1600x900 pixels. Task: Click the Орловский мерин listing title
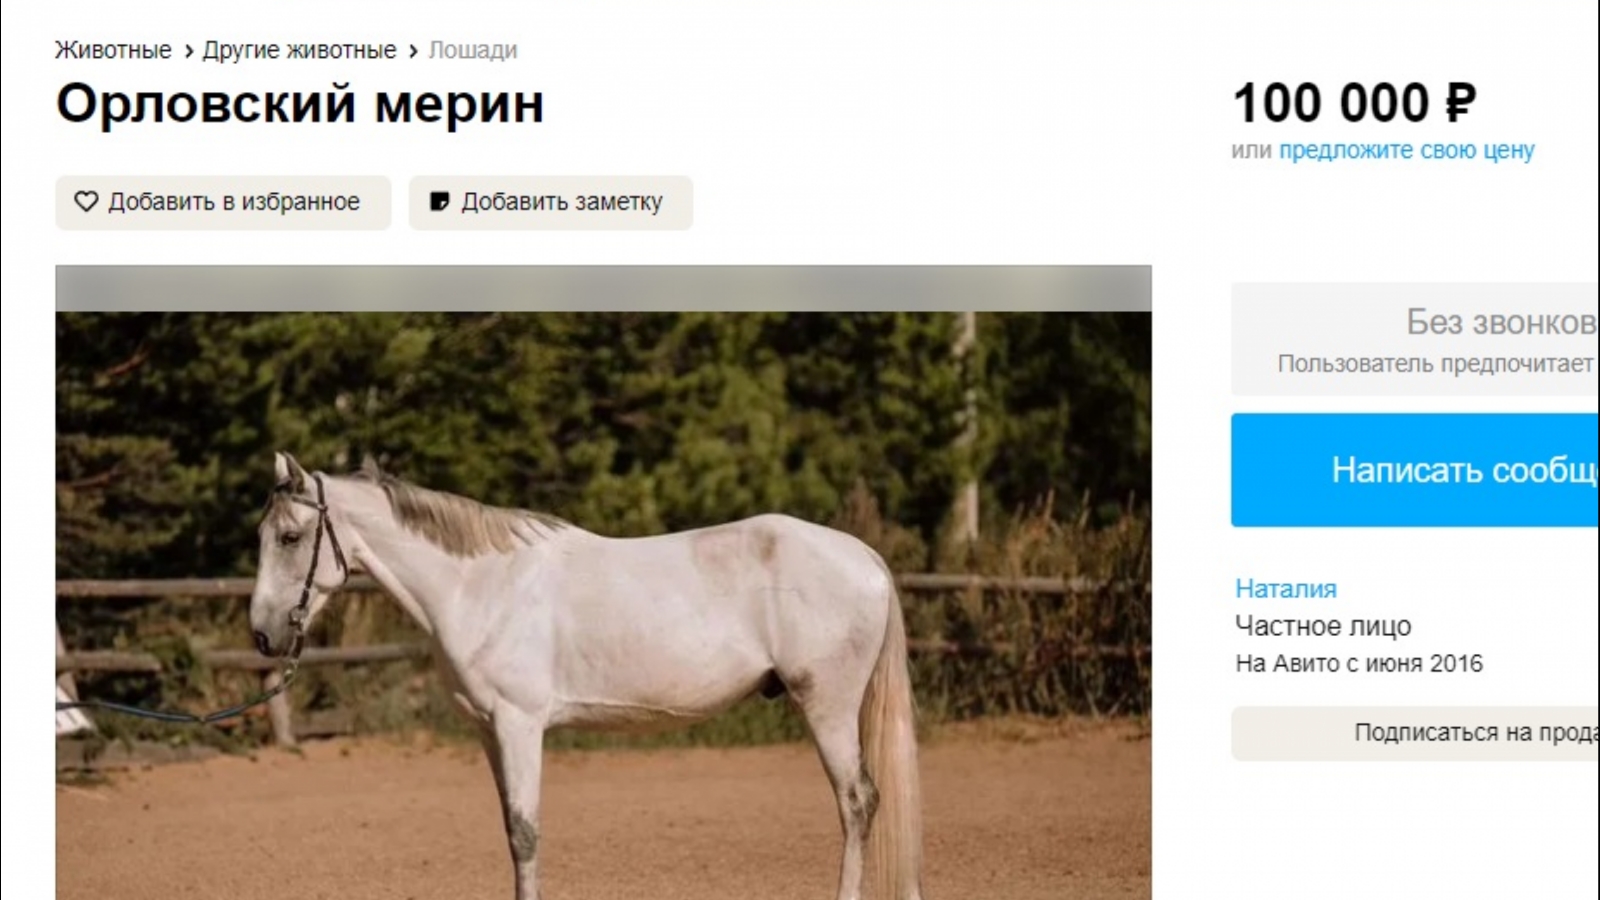coord(300,104)
